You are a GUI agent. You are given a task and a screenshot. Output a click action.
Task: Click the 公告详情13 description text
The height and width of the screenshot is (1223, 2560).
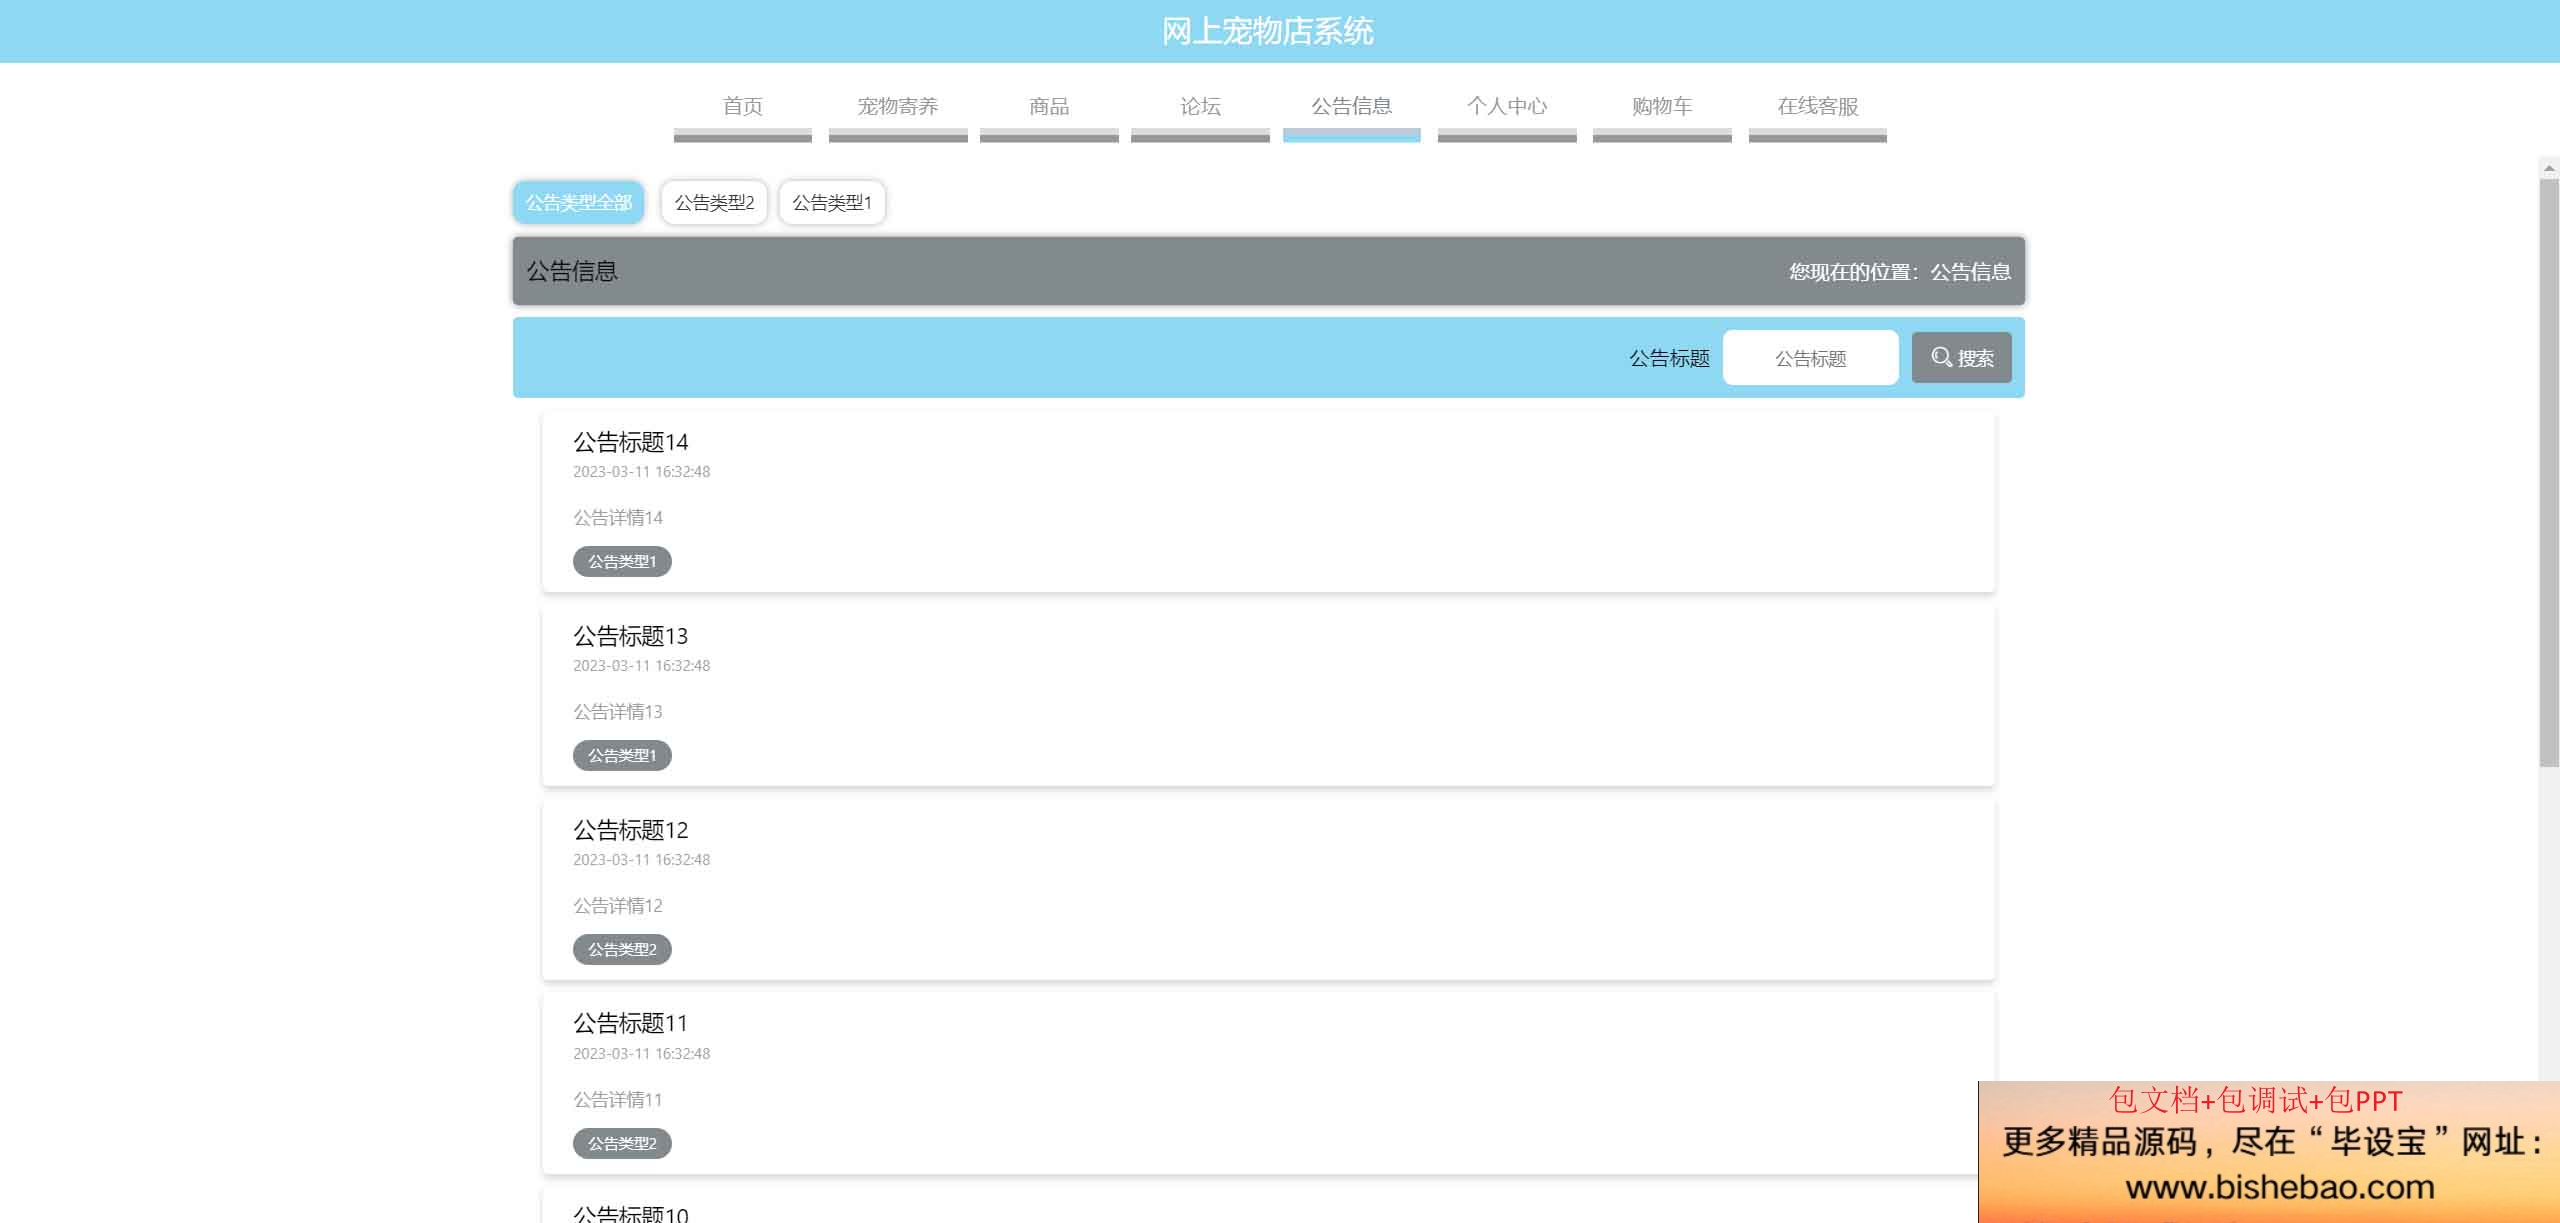(x=618, y=711)
